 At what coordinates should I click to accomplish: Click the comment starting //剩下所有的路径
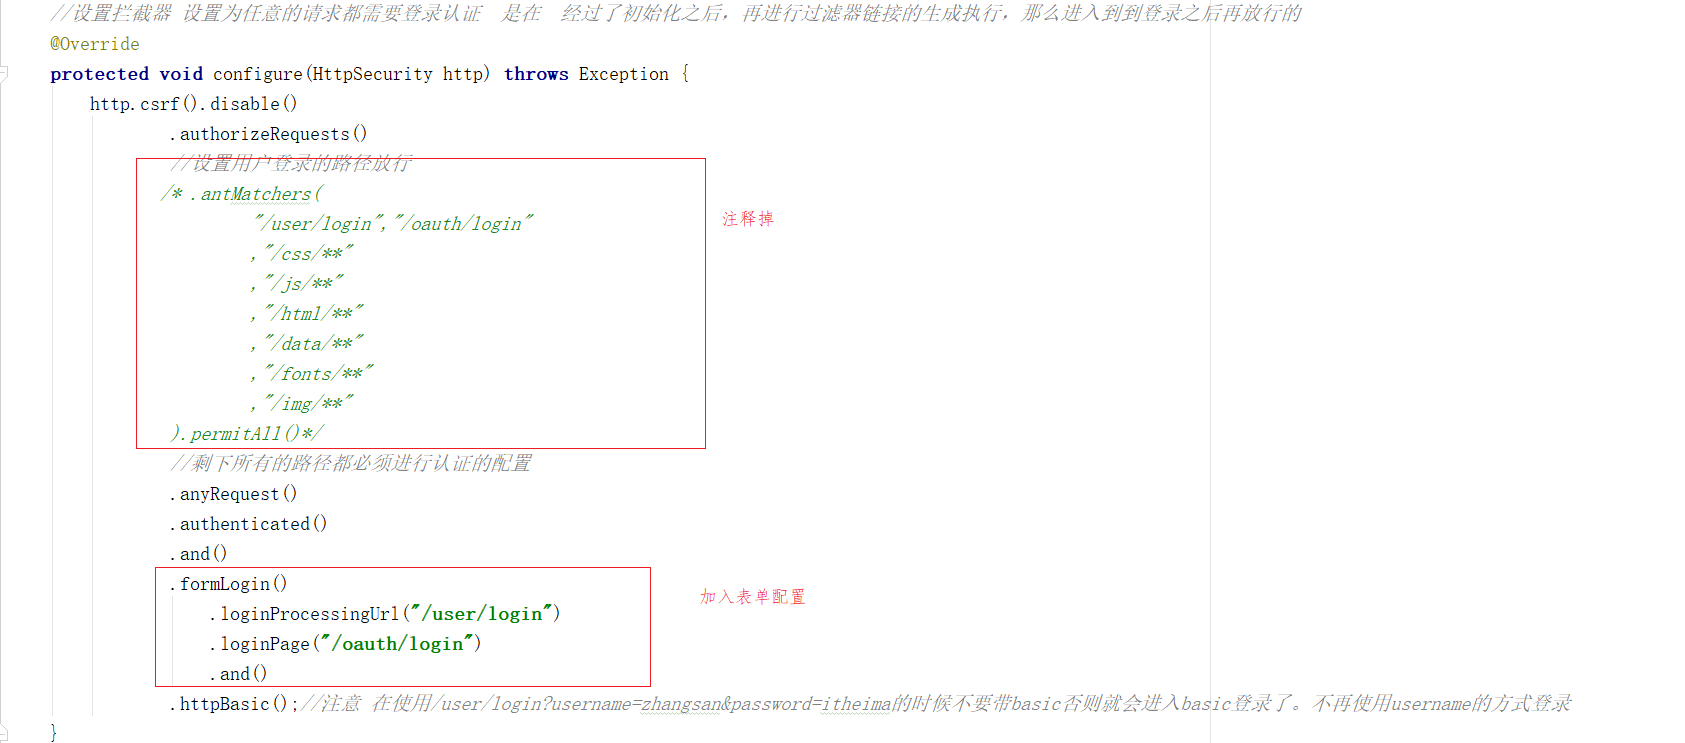[x=351, y=463]
